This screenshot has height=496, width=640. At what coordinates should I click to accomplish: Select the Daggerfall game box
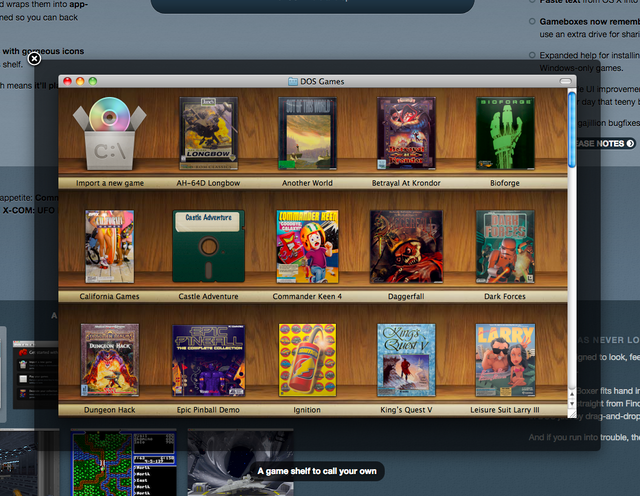coord(406,247)
